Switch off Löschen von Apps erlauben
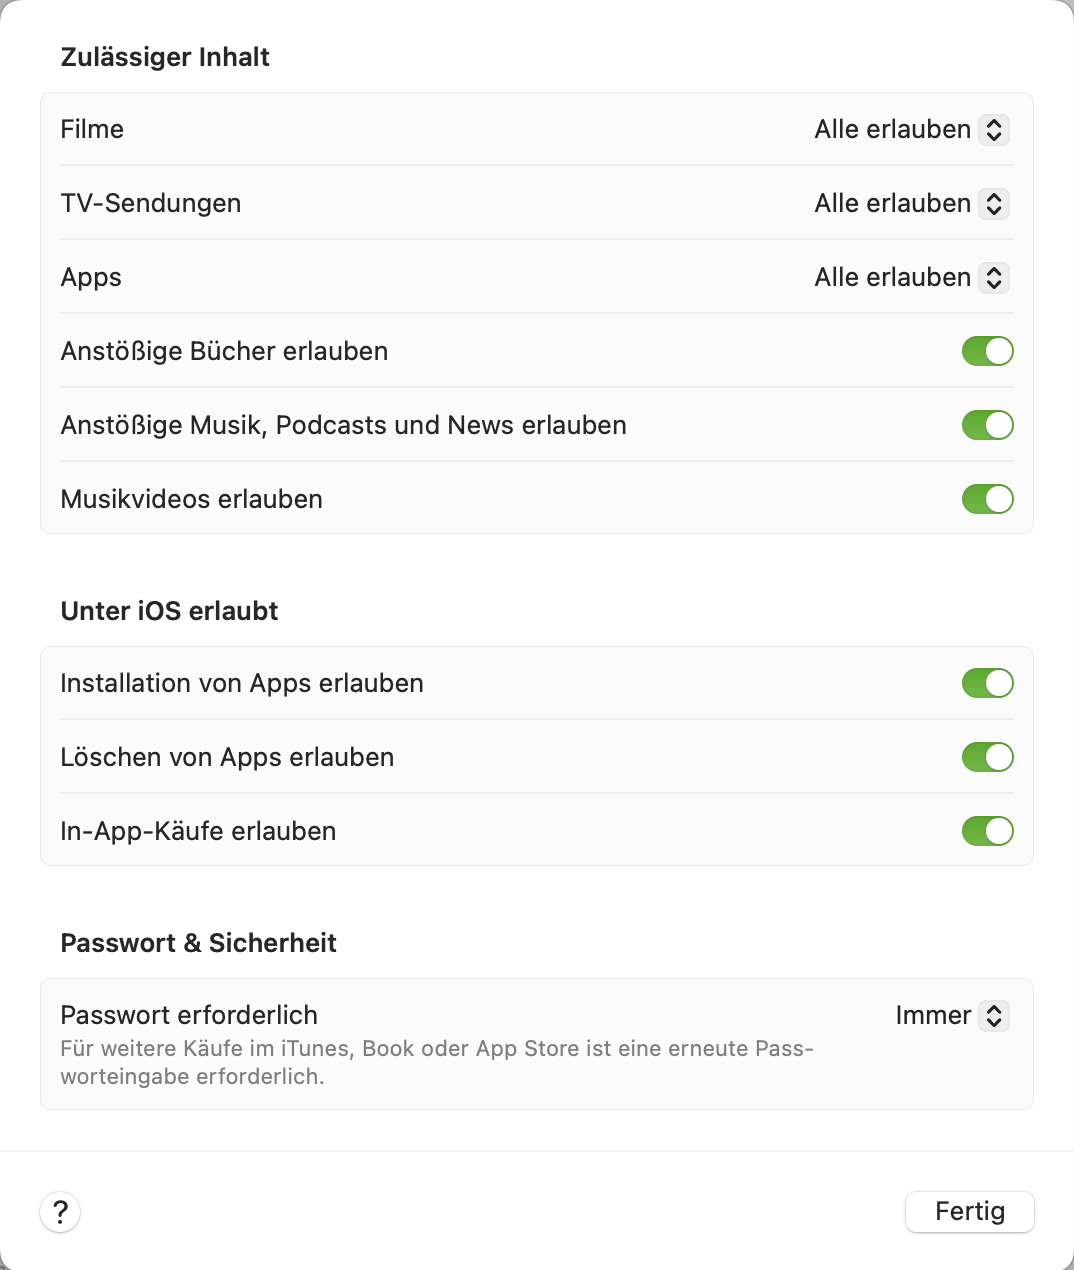 987,758
